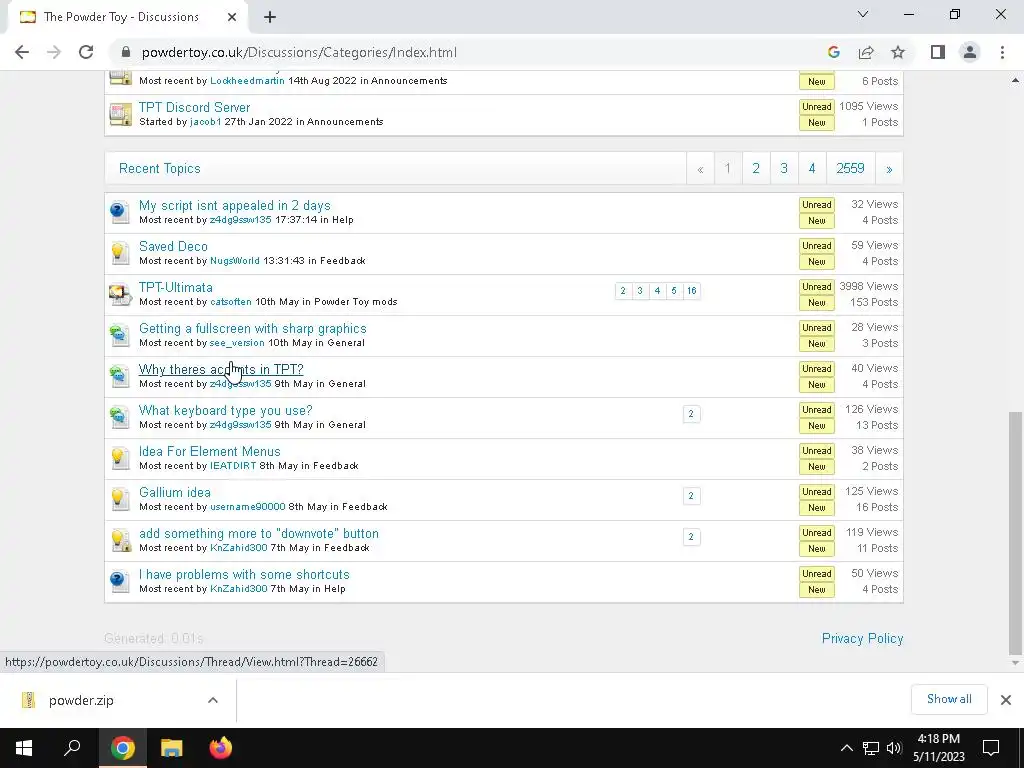Open page 2 of the 'Gallium idea' thread
The height and width of the screenshot is (768, 1024).
[x=691, y=496]
